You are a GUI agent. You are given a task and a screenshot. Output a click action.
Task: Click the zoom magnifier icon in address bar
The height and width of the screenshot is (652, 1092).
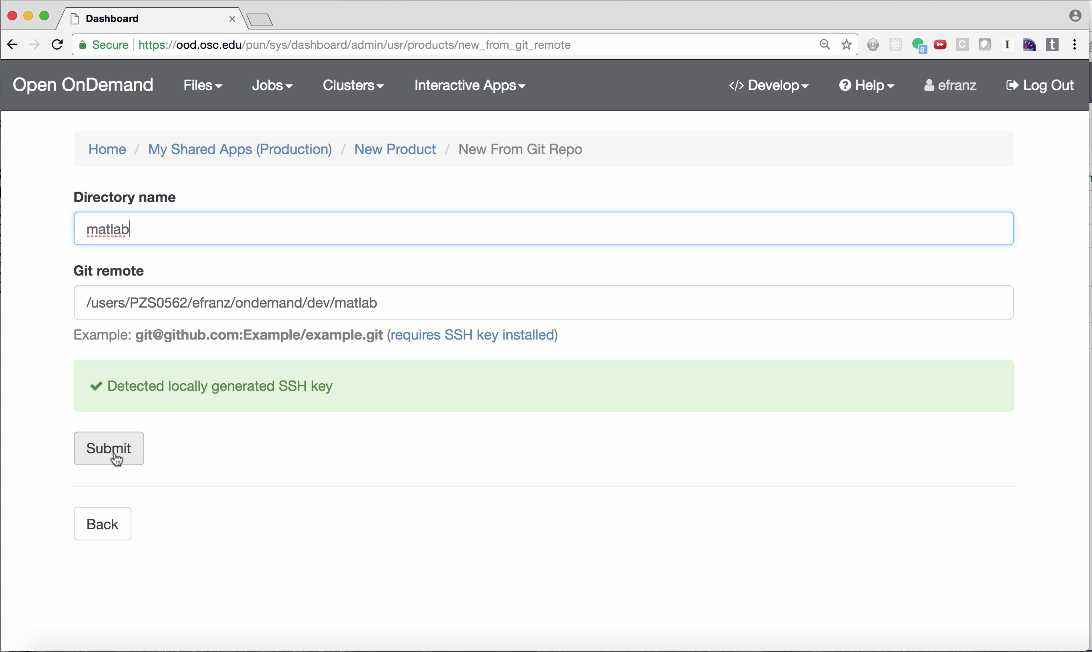(825, 45)
